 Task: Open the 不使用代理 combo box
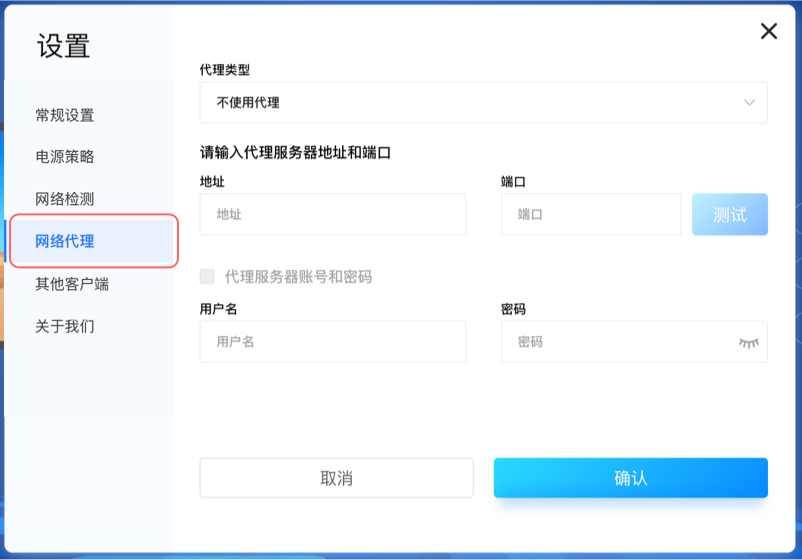tap(483, 102)
